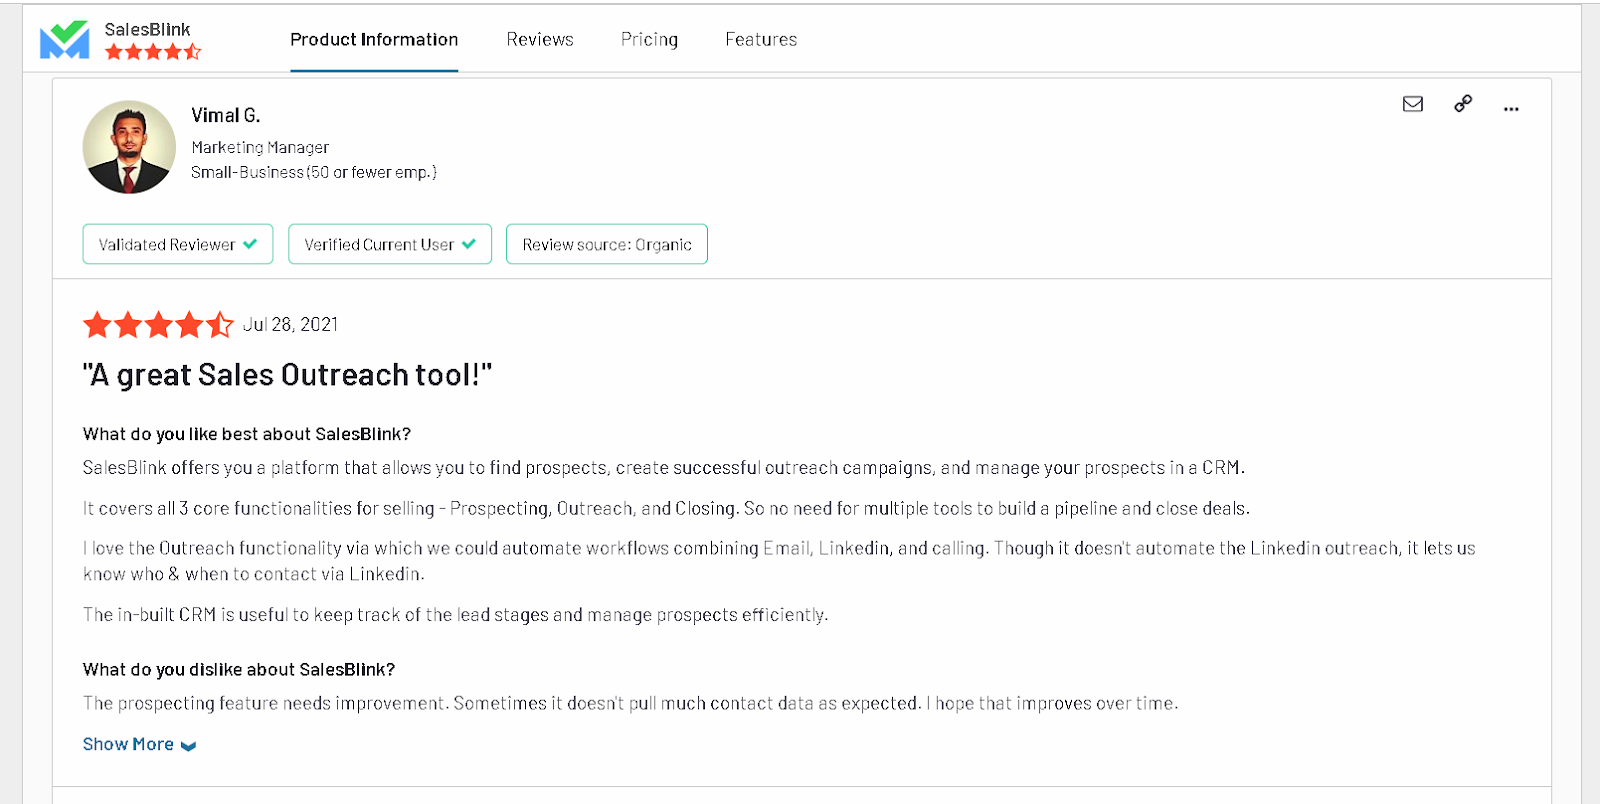Click "What do you dislike about SalesBlink?" heading
This screenshot has height=804, width=1600.
point(239,670)
